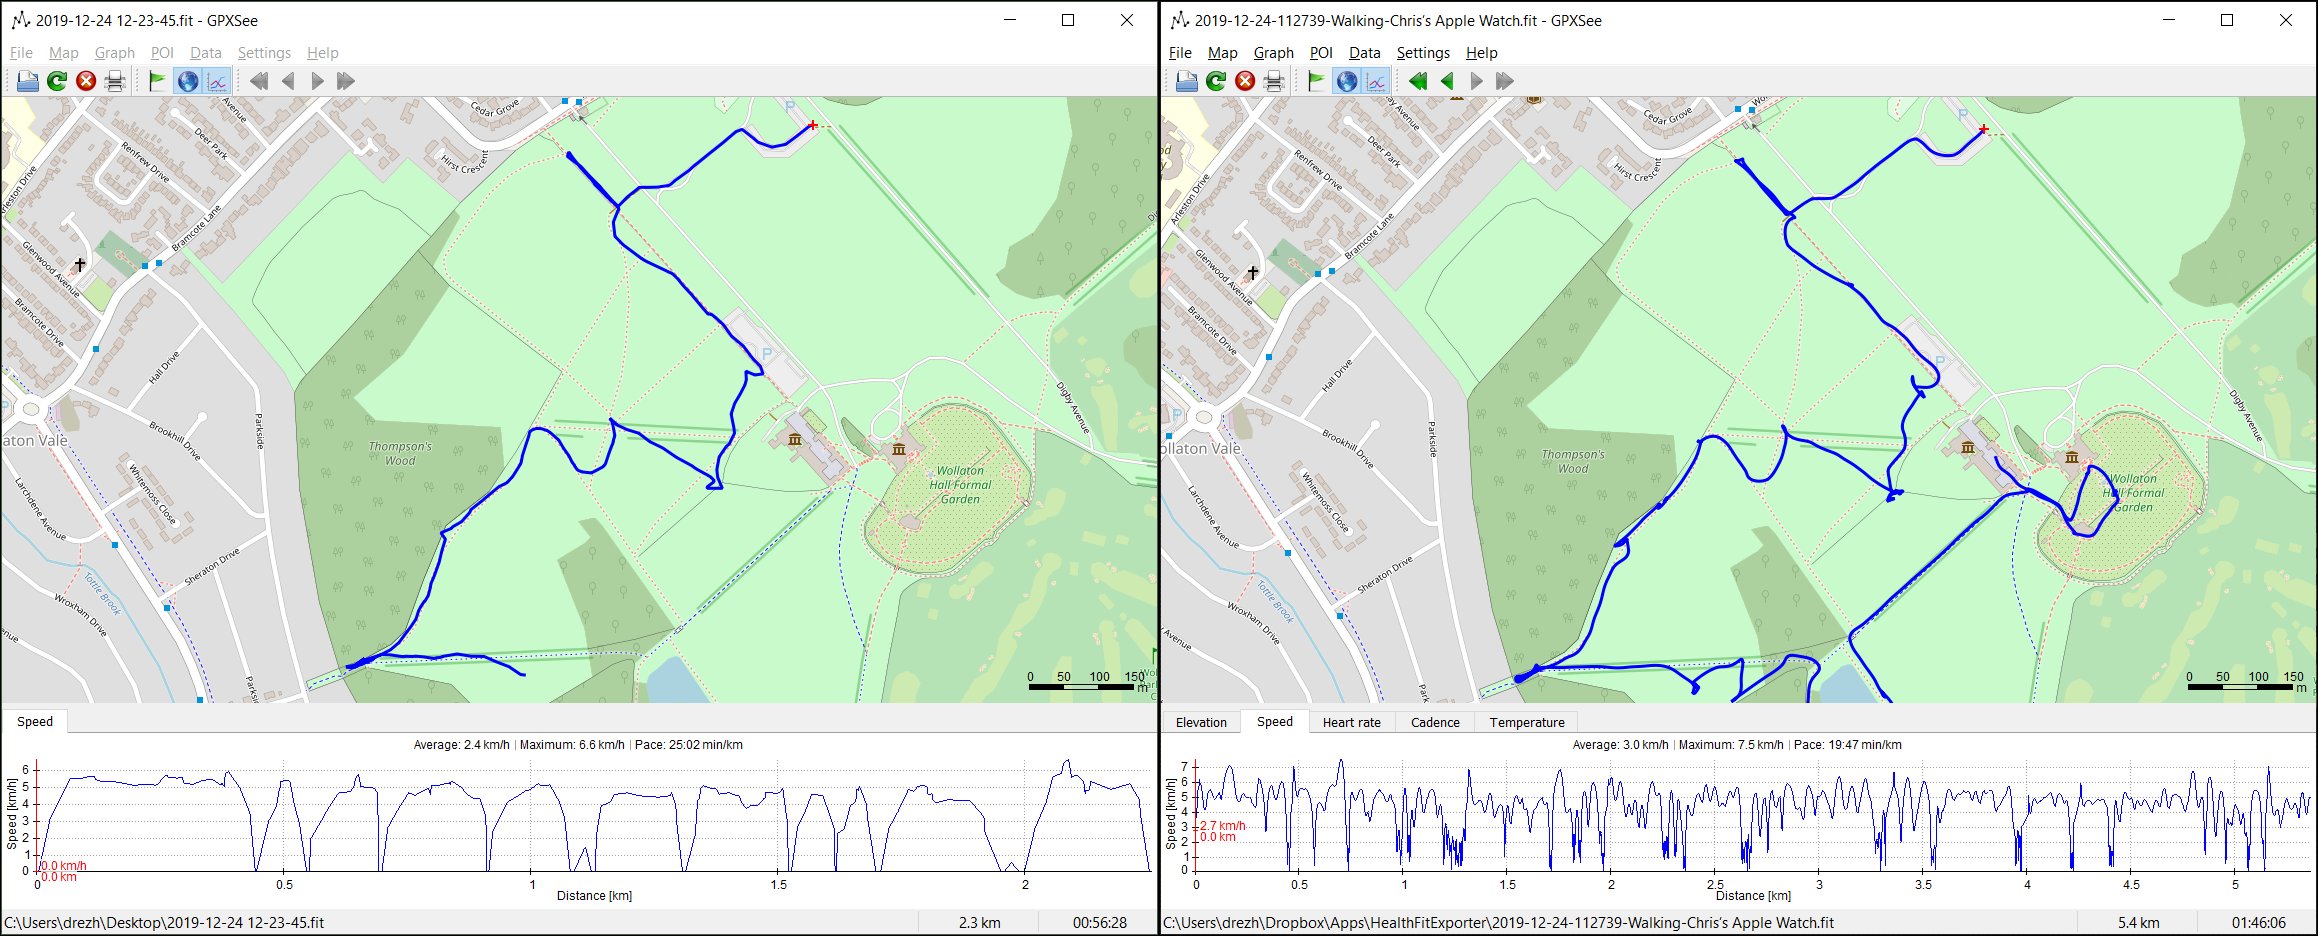Switch to the Heart rate tab
The width and height of the screenshot is (2318, 936).
(1351, 722)
